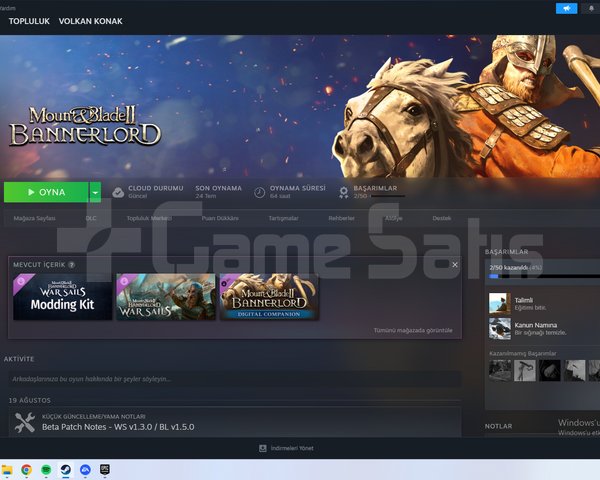Click the downloads icon beside İndirmeleri Yönet

point(262,448)
